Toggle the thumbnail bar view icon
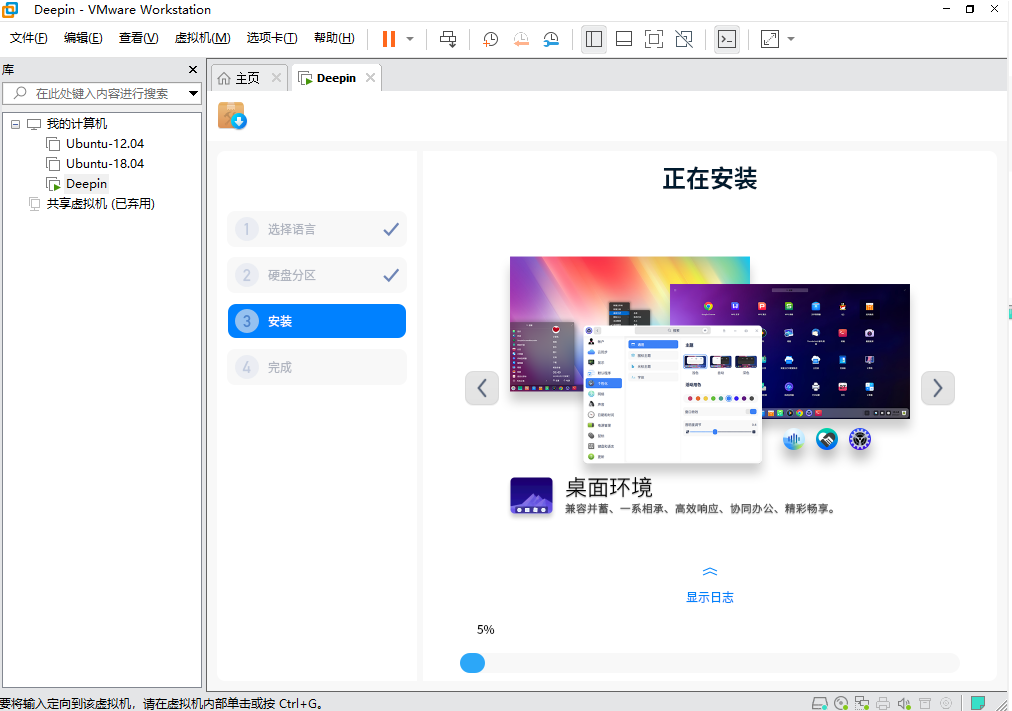 624,39
